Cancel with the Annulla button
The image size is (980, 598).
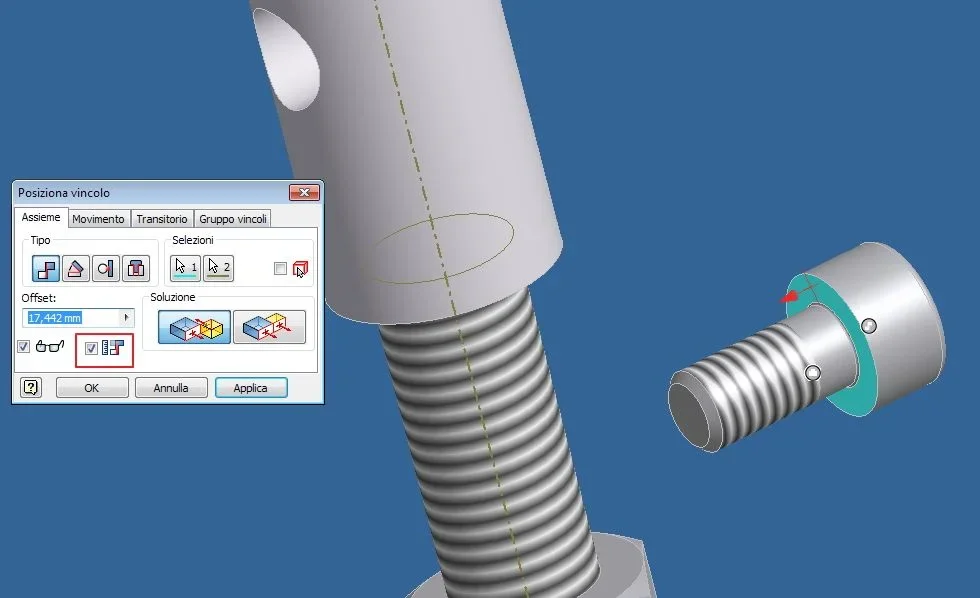click(x=171, y=387)
